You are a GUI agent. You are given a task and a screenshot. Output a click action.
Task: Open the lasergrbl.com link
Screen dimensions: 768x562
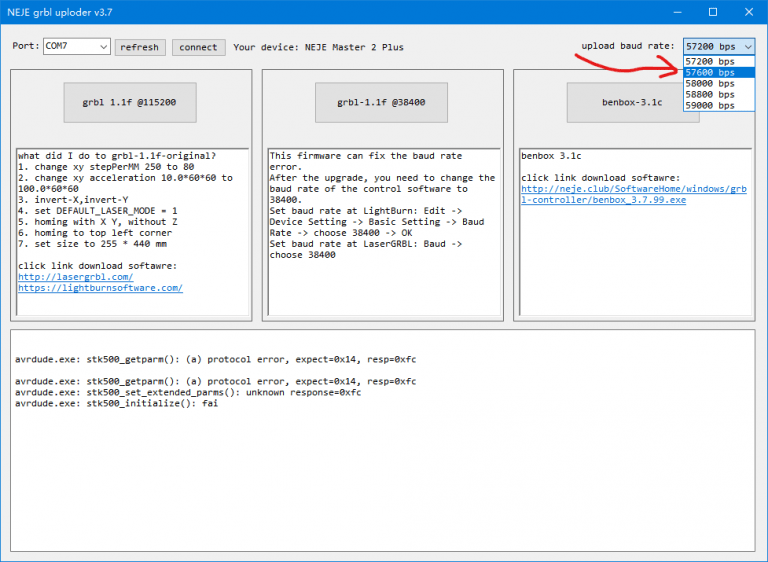pos(75,277)
